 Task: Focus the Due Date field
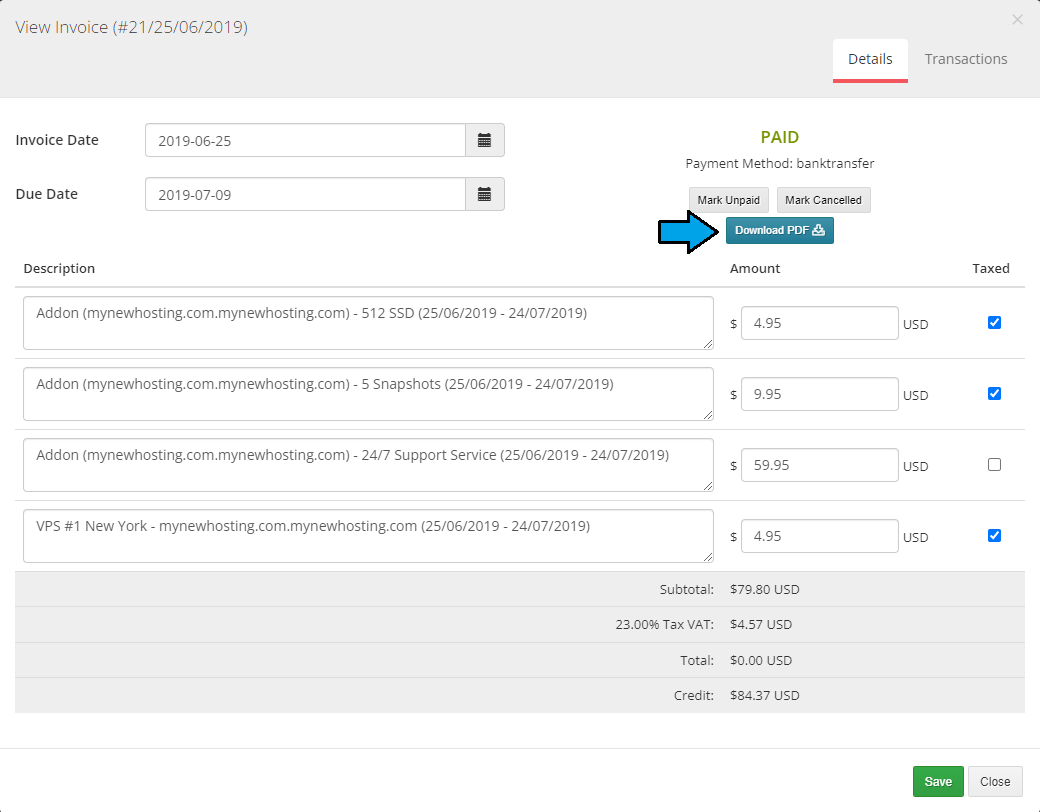(305, 194)
